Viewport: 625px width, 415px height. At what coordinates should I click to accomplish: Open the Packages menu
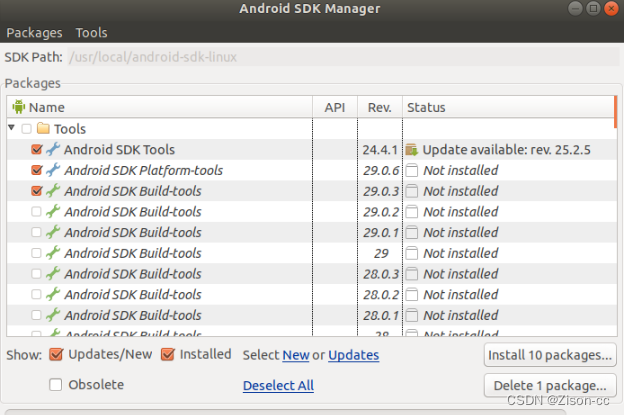[34, 33]
